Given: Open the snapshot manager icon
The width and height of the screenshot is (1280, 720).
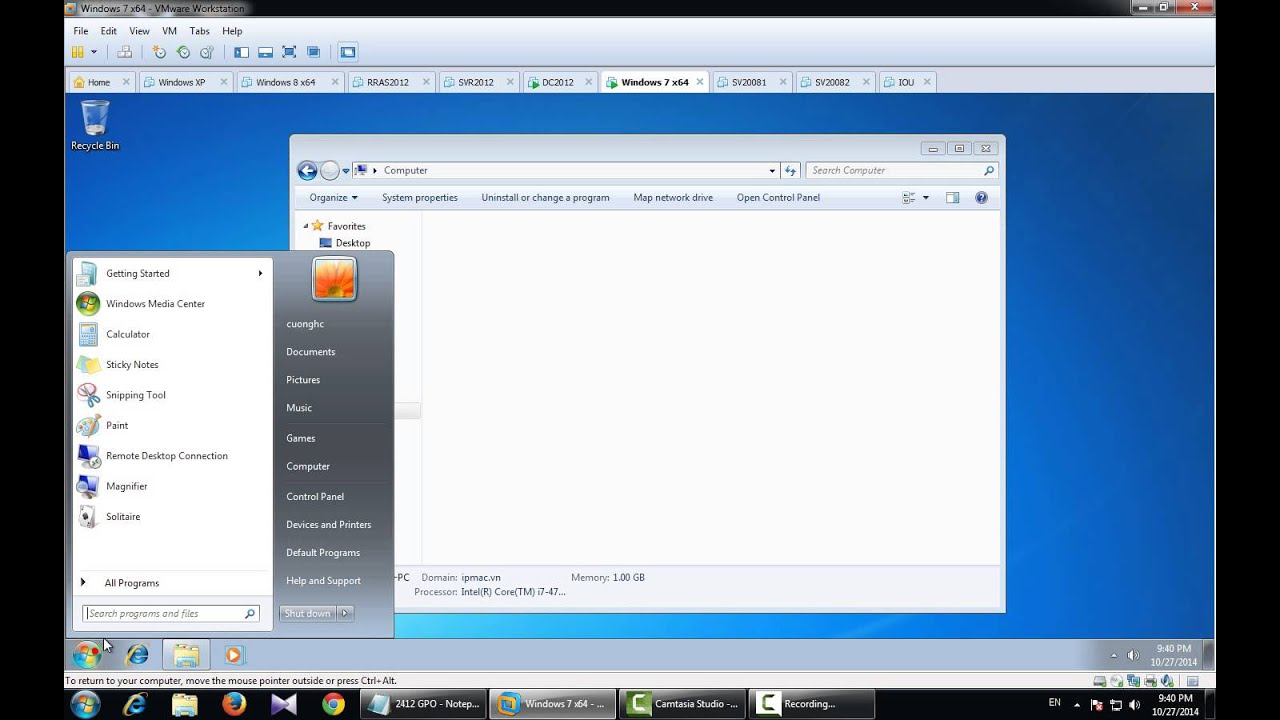Looking at the screenshot, I should [x=207, y=52].
